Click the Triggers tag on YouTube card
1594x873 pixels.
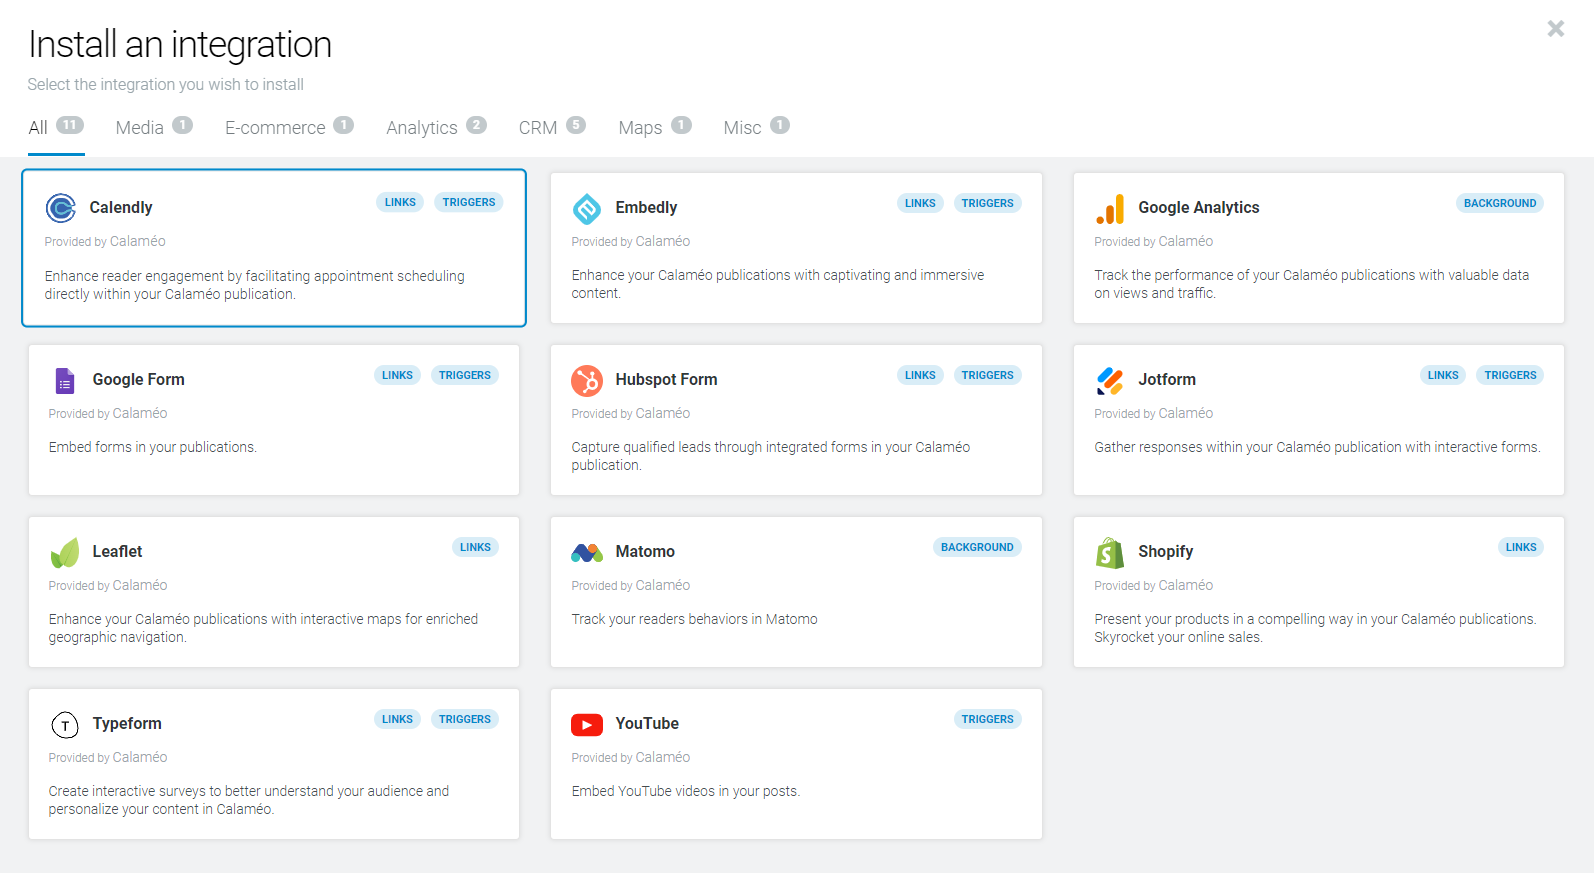tap(987, 719)
